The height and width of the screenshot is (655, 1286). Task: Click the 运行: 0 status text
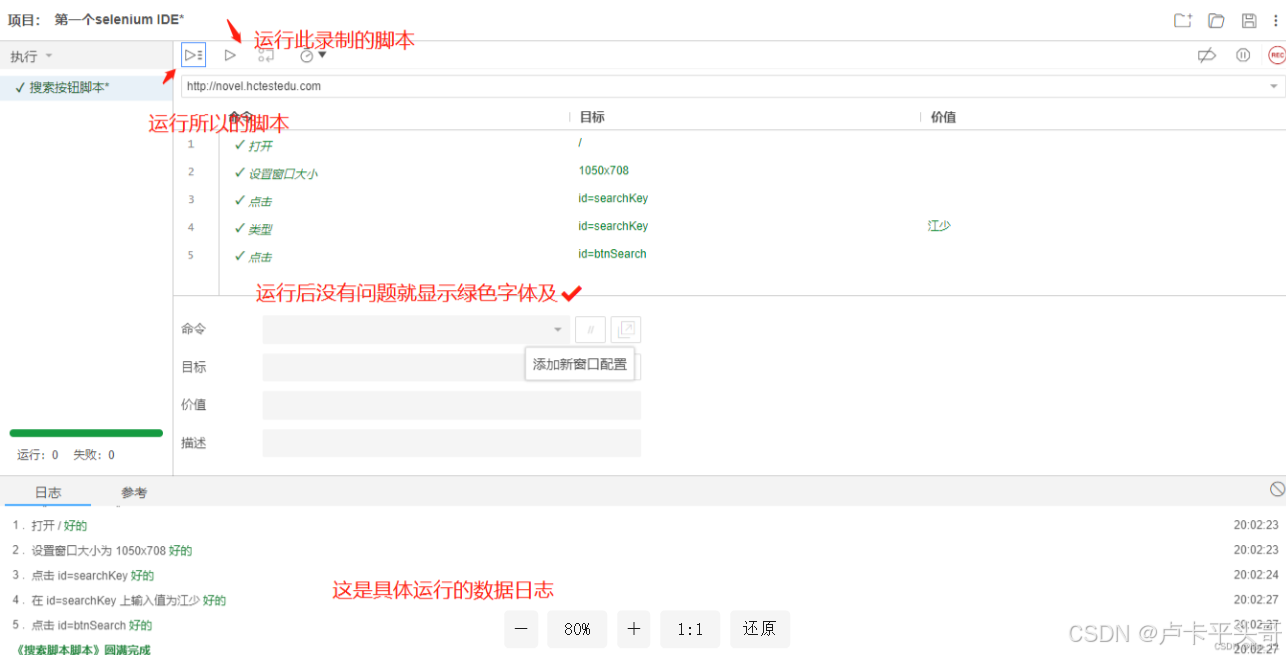click(x=38, y=455)
